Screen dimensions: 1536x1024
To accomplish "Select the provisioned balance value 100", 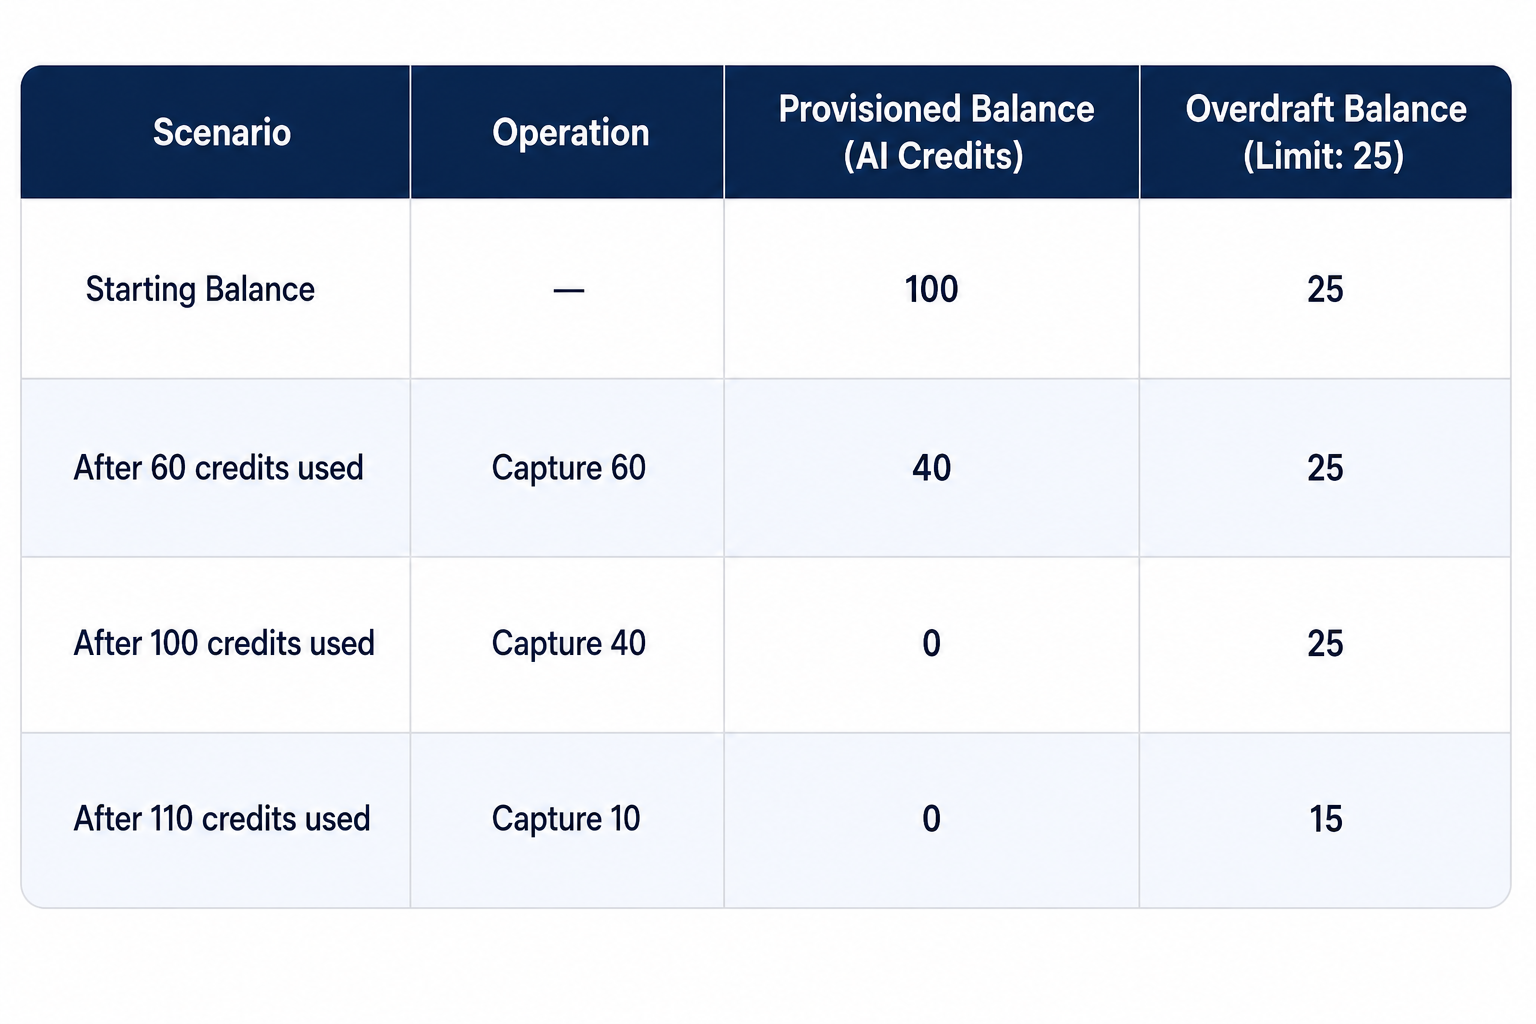I will click(x=931, y=289).
